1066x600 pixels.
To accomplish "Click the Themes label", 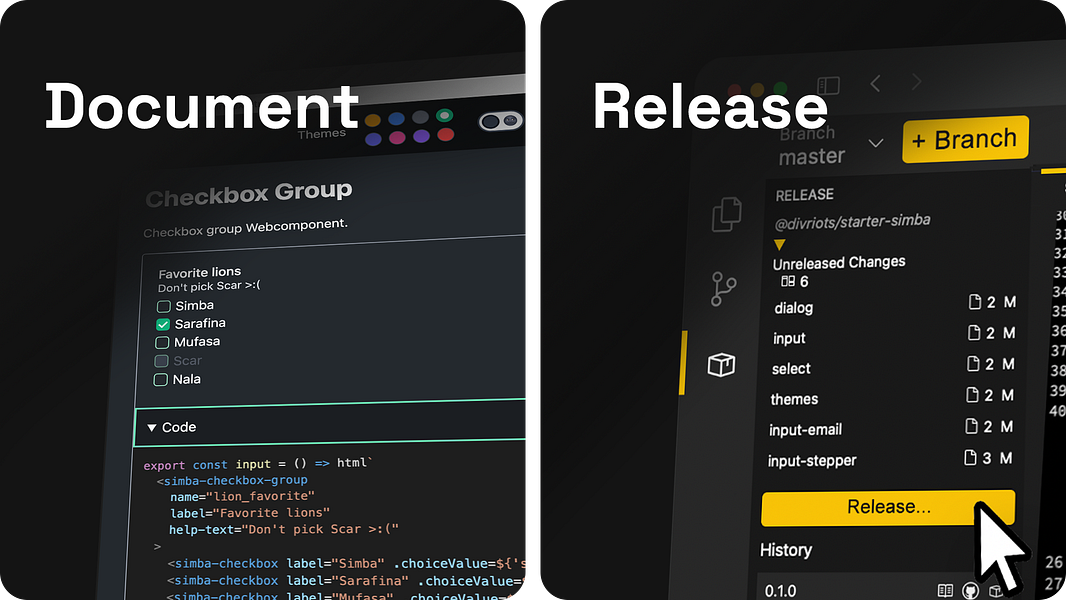I will pos(322,134).
